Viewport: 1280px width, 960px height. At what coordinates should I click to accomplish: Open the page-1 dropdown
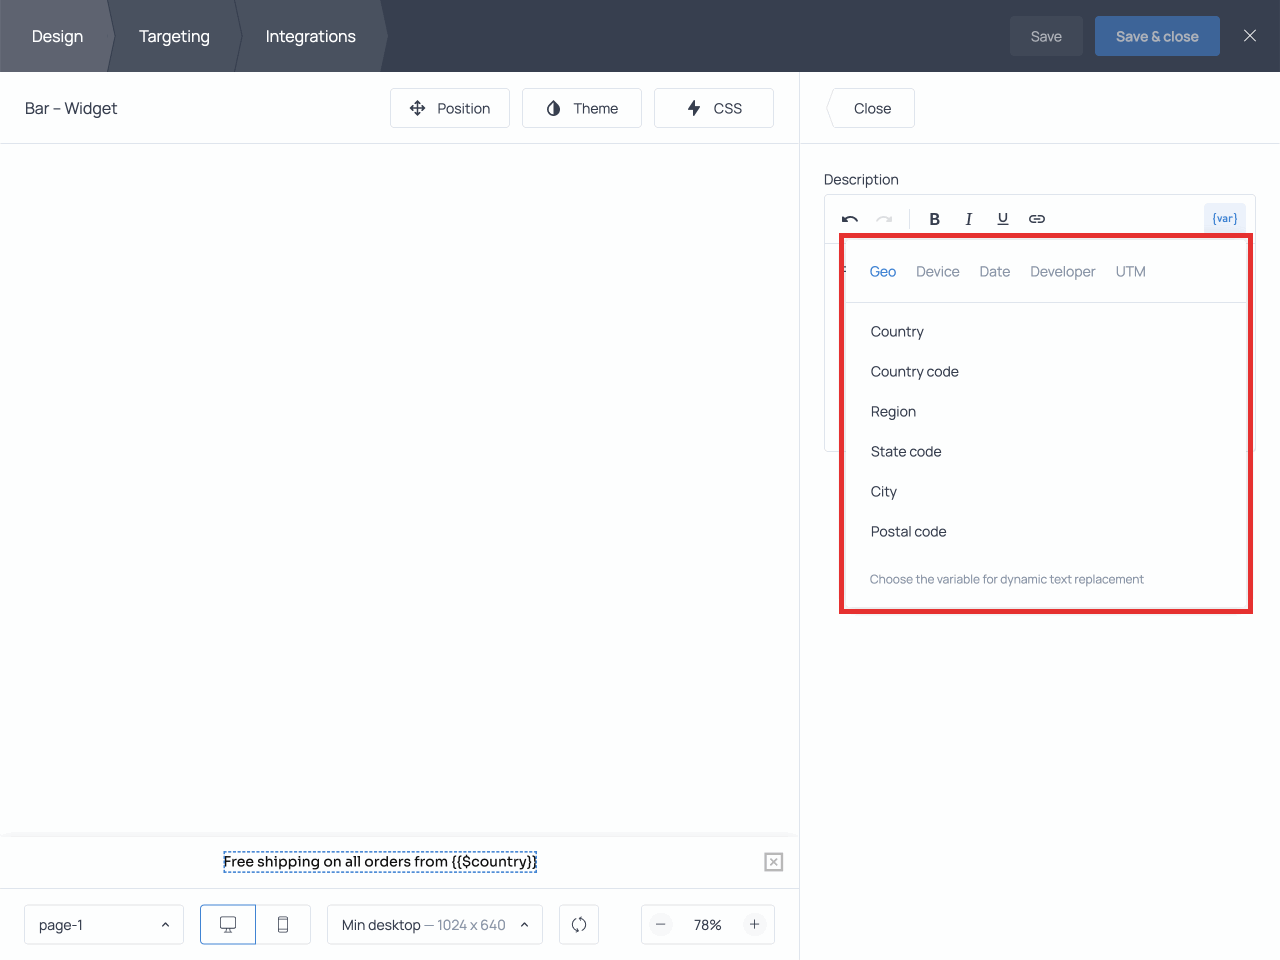tap(104, 925)
